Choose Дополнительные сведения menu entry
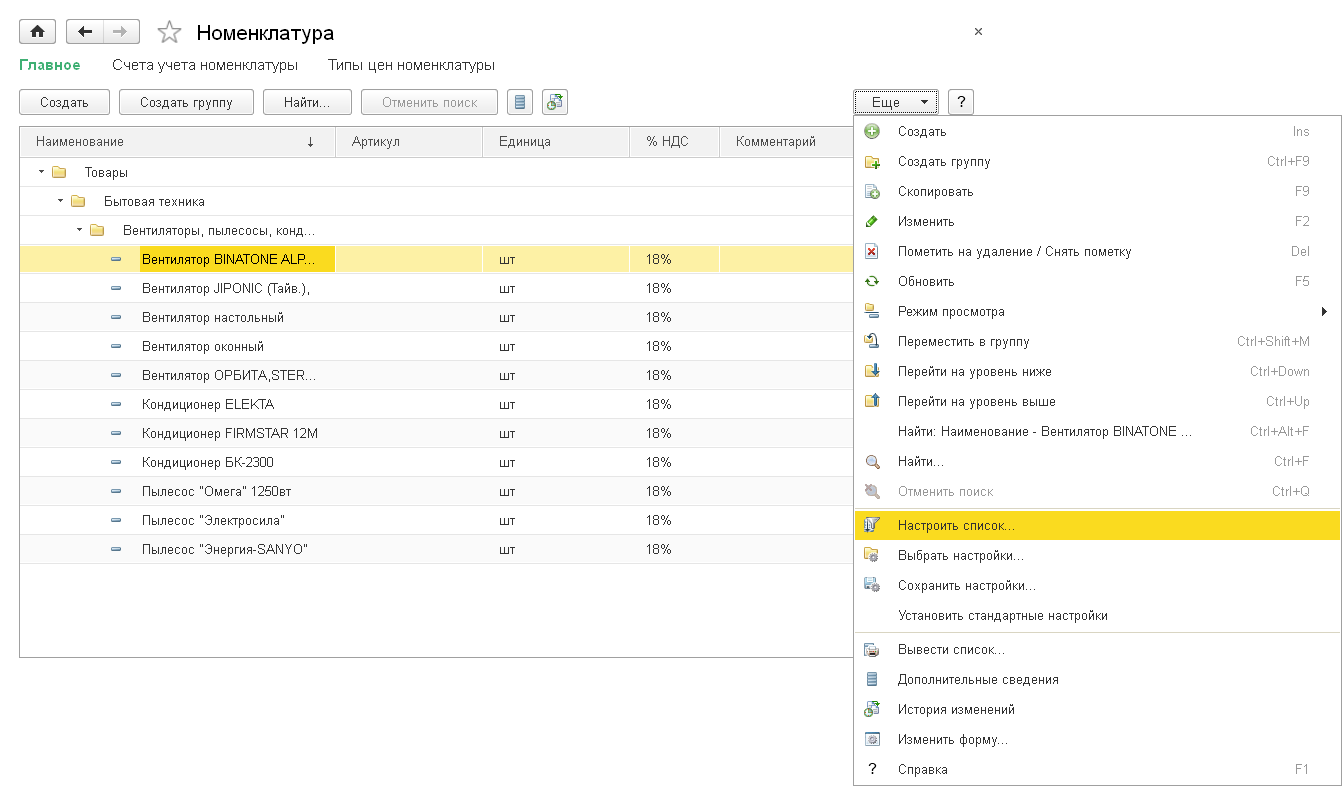The image size is (1342, 786). click(x=1097, y=680)
